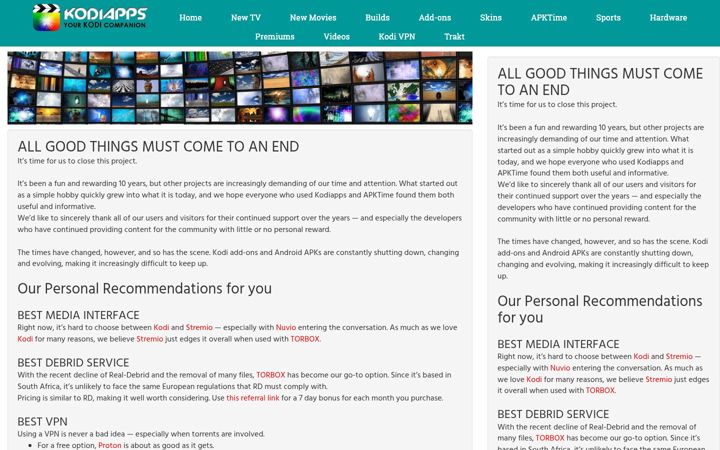Image resolution: width=720 pixels, height=450 pixels.
Task: Click 'BEST MEDIA INTERFACE' heading in main article
Action: click(x=78, y=315)
